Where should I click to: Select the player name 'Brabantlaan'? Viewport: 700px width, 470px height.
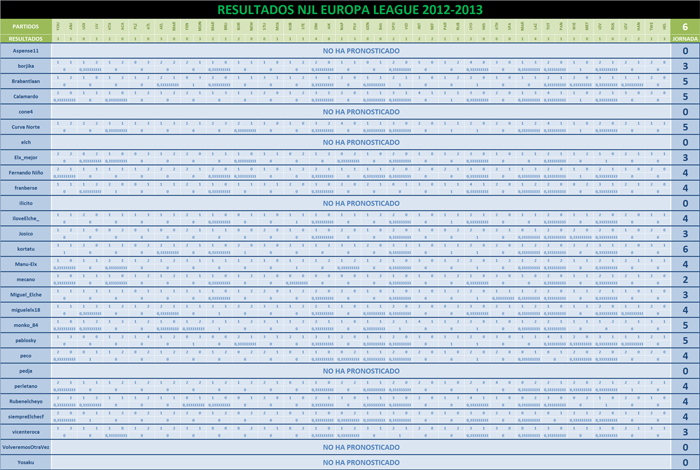(x=26, y=81)
